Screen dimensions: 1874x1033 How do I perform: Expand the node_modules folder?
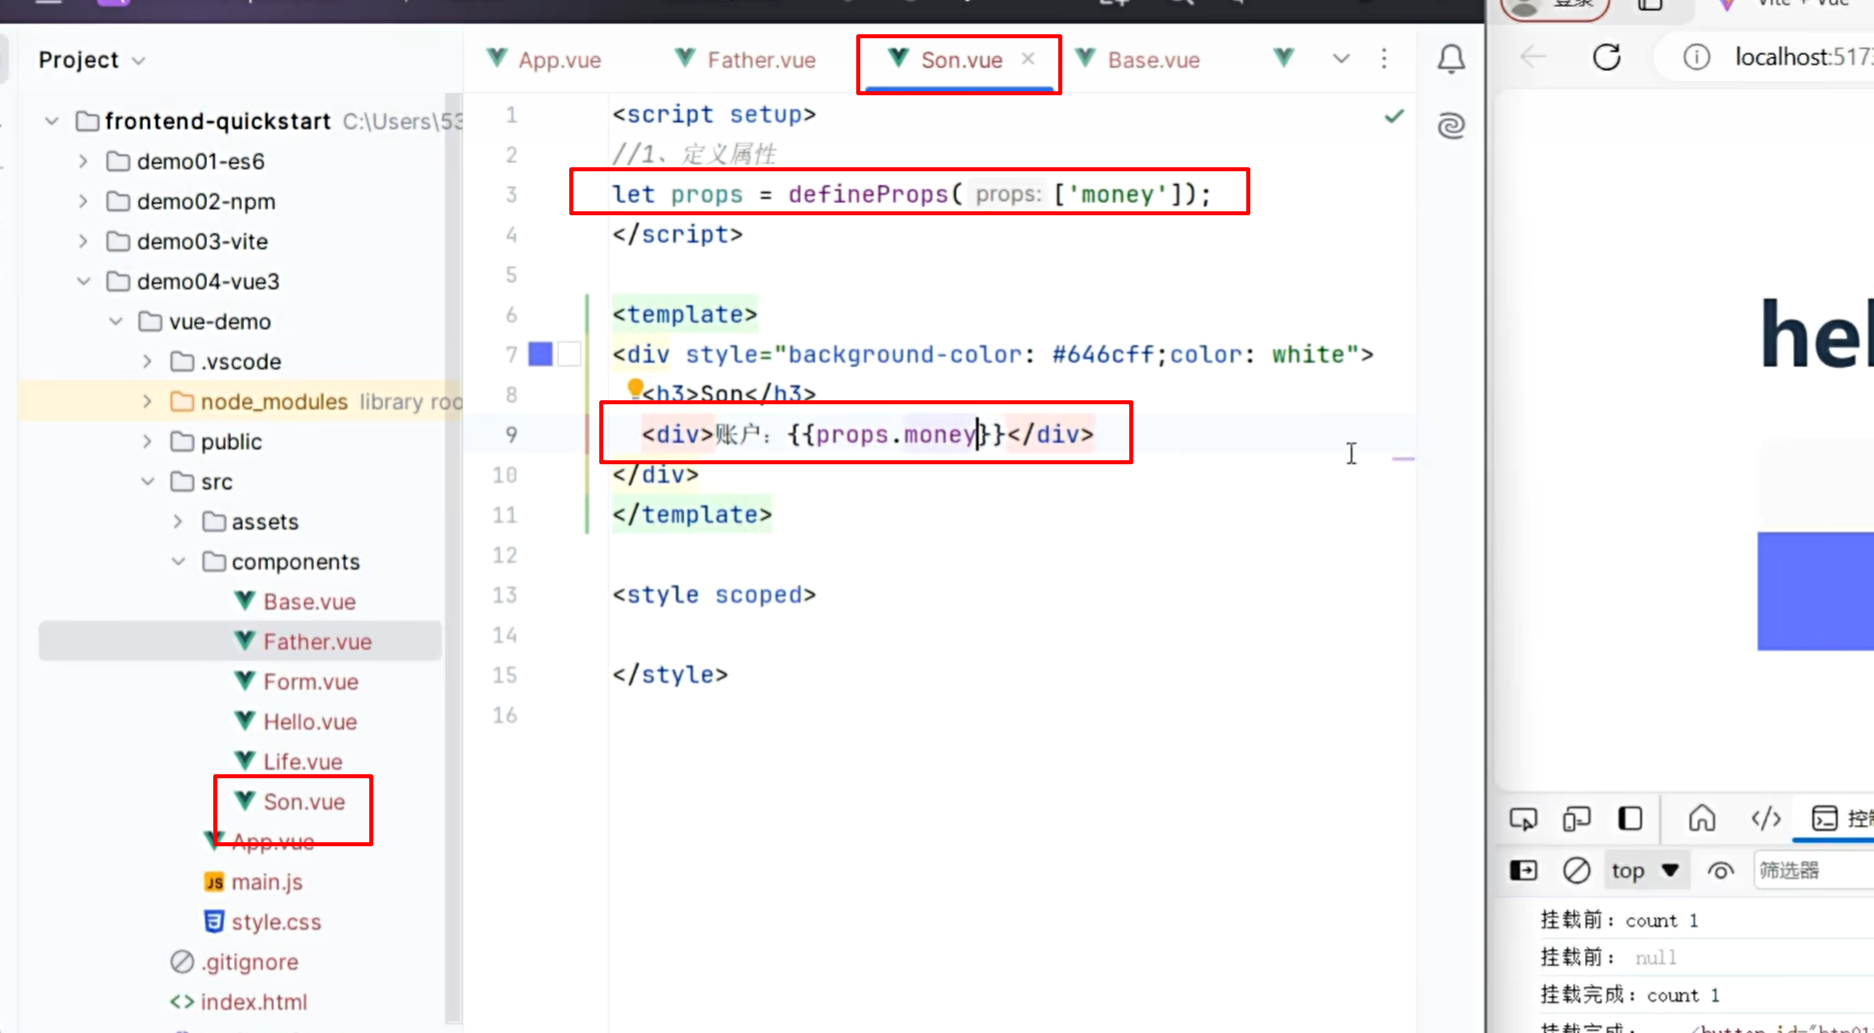pyautogui.click(x=147, y=401)
